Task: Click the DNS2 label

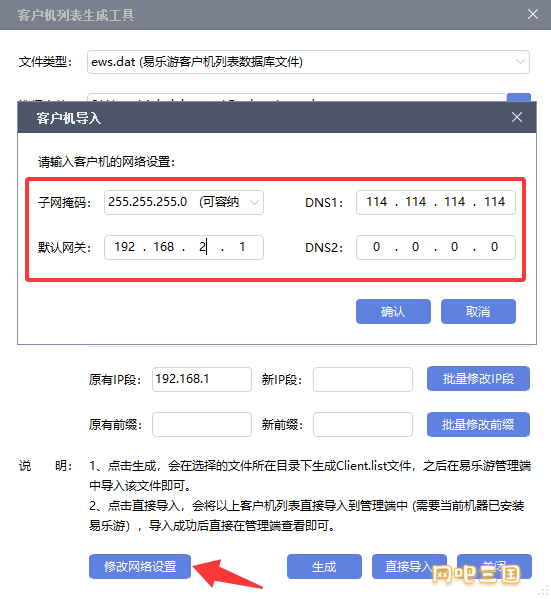Action: 324,248
